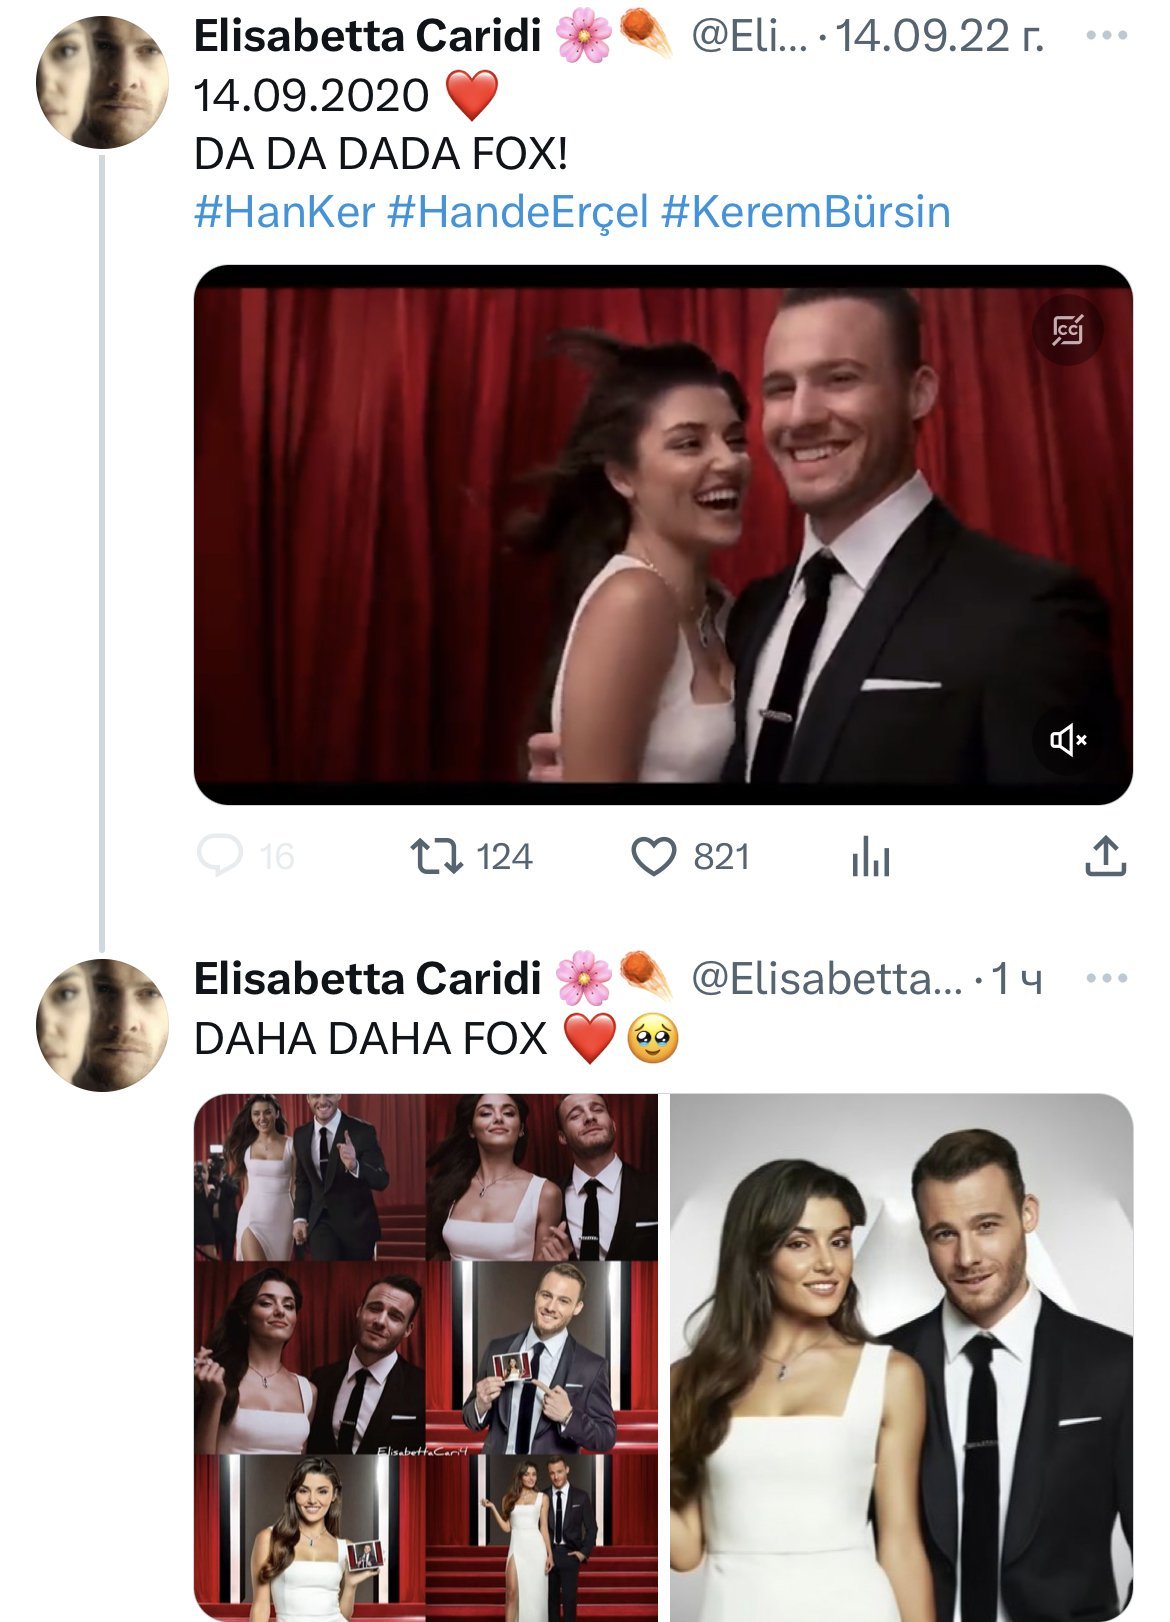Click the second tweet's profile avatar
This screenshot has height=1622, width=1170.
tap(101, 1025)
